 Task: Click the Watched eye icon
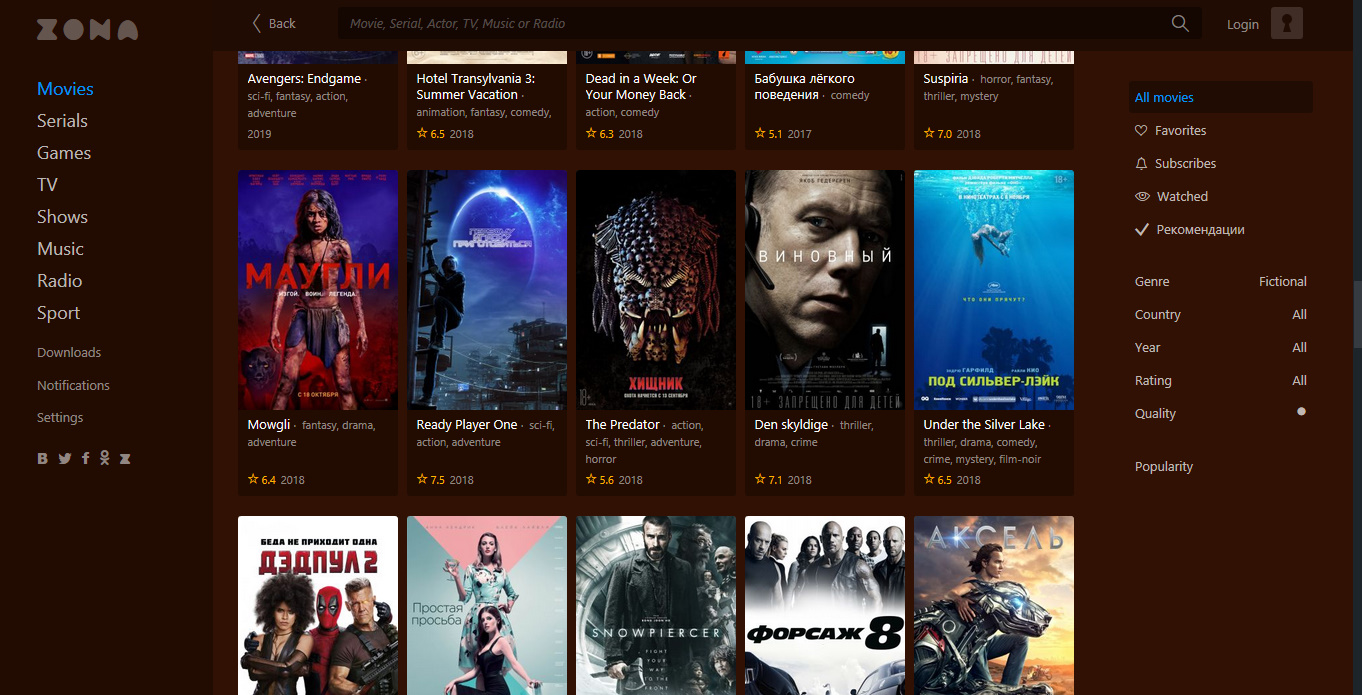click(x=1142, y=196)
